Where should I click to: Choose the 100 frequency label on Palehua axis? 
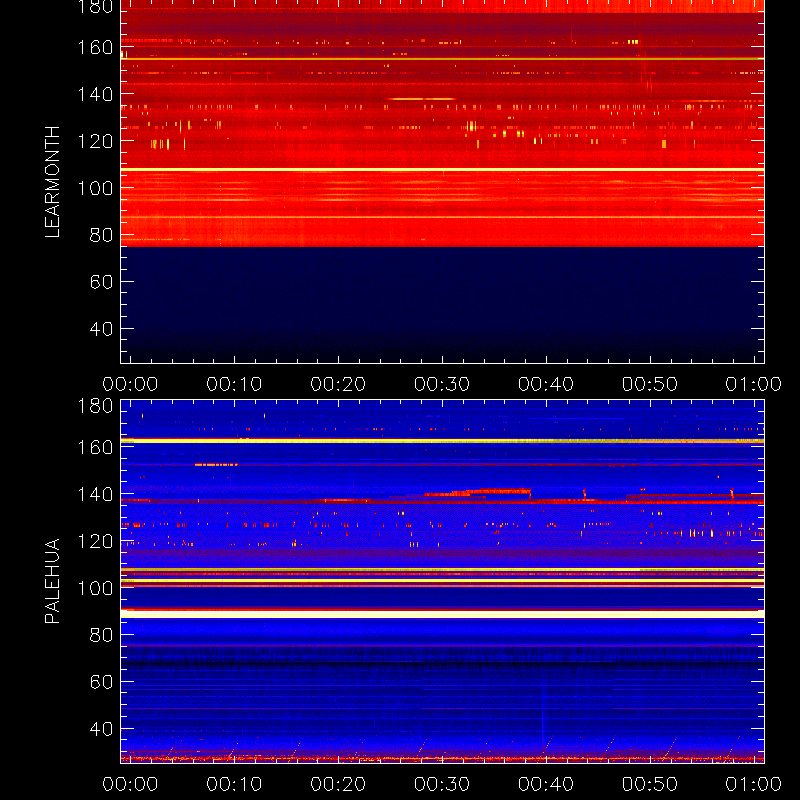point(95,588)
